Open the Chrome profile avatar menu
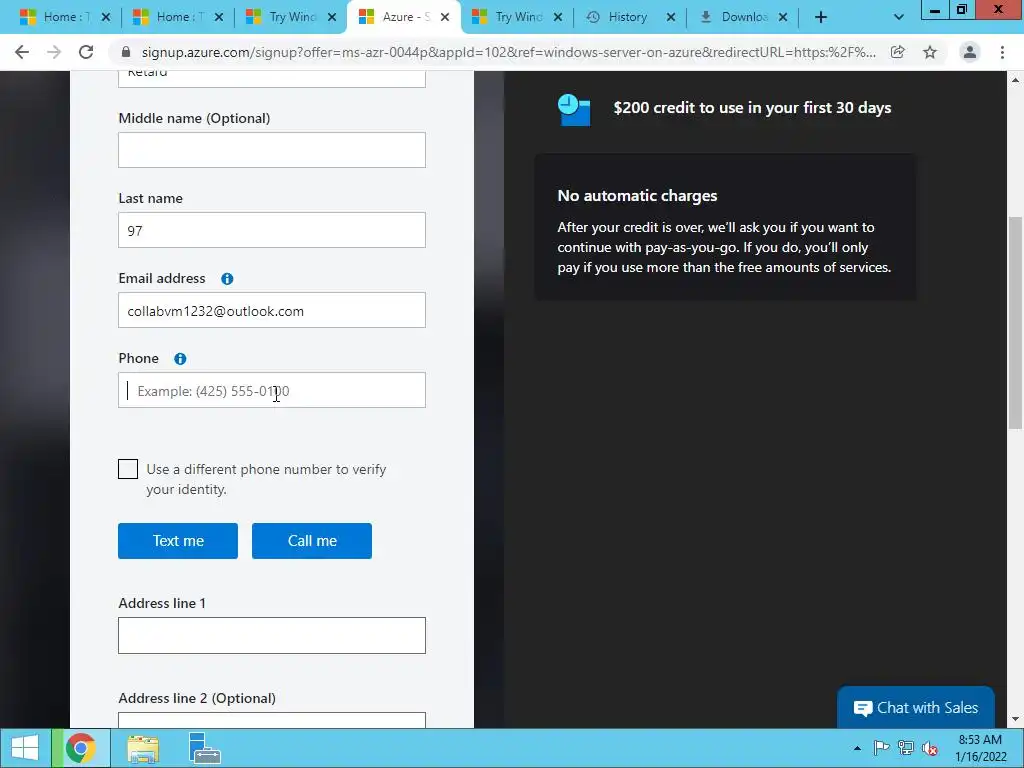 970,52
